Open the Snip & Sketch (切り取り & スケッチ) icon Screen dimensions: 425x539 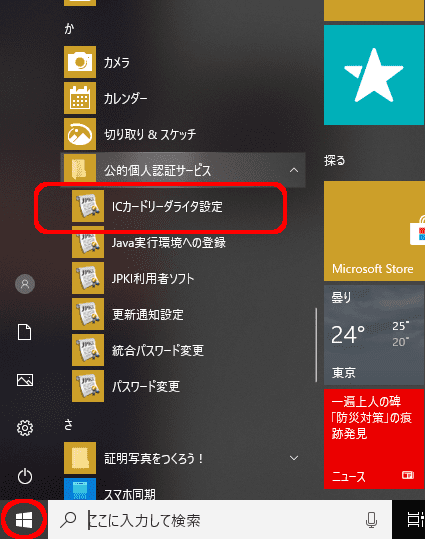tap(80, 134)
